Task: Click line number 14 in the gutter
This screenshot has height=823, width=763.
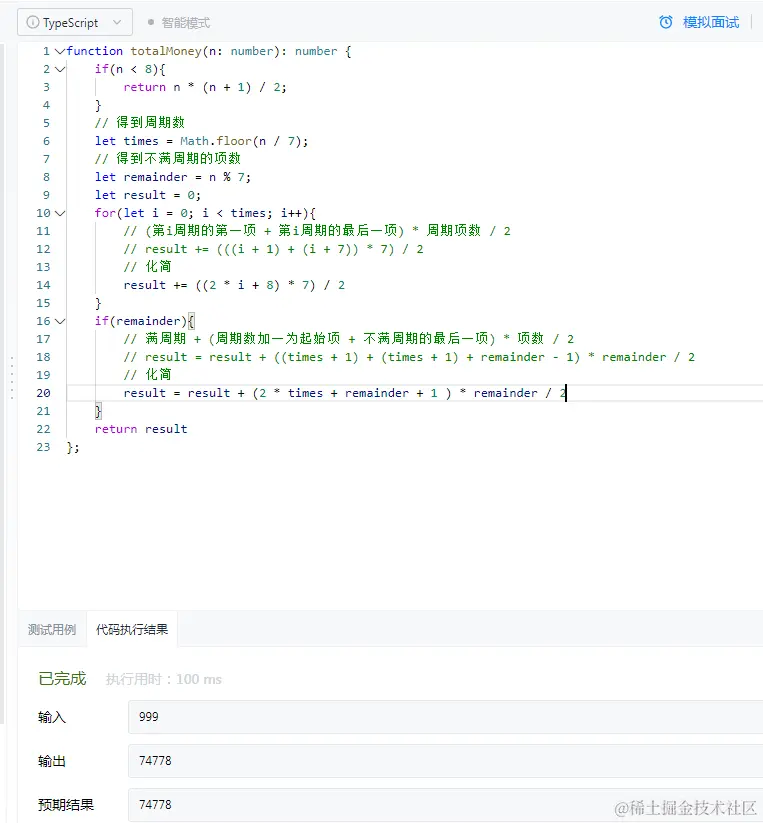Action: tap(44, 285)
